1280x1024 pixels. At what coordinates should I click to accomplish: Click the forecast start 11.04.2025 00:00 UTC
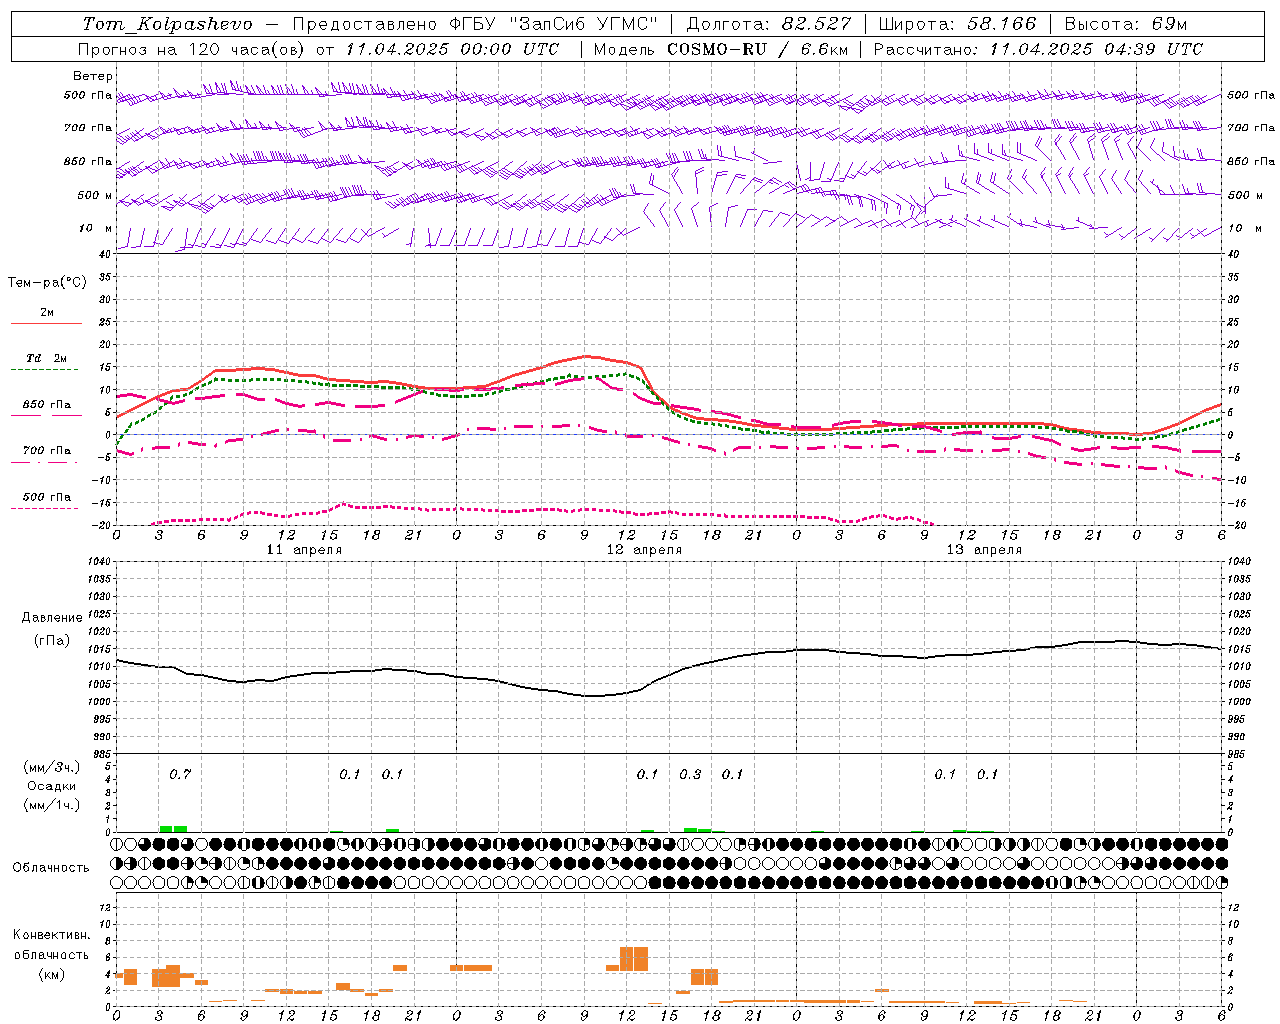452,49
